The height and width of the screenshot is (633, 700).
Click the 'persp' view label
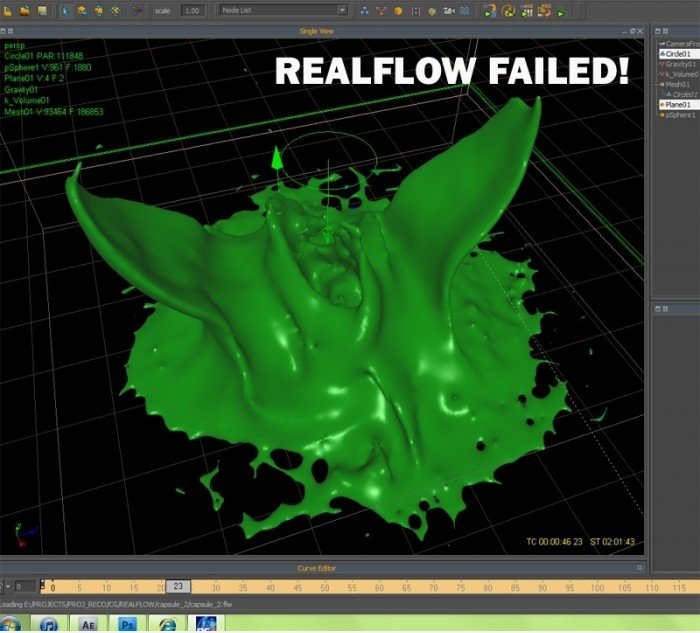[x=15, y=46]
